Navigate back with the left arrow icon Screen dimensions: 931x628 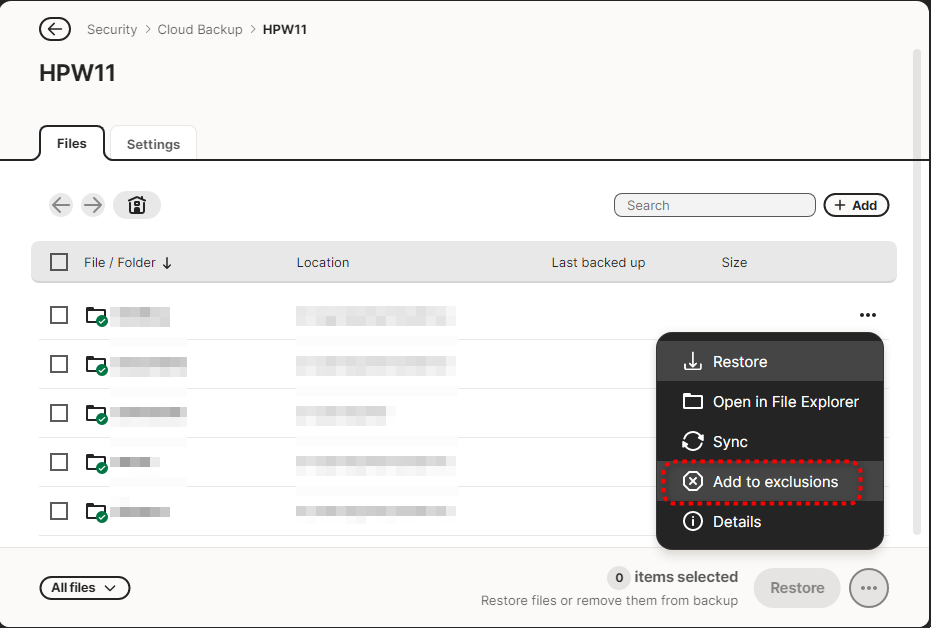click(62, 205)
